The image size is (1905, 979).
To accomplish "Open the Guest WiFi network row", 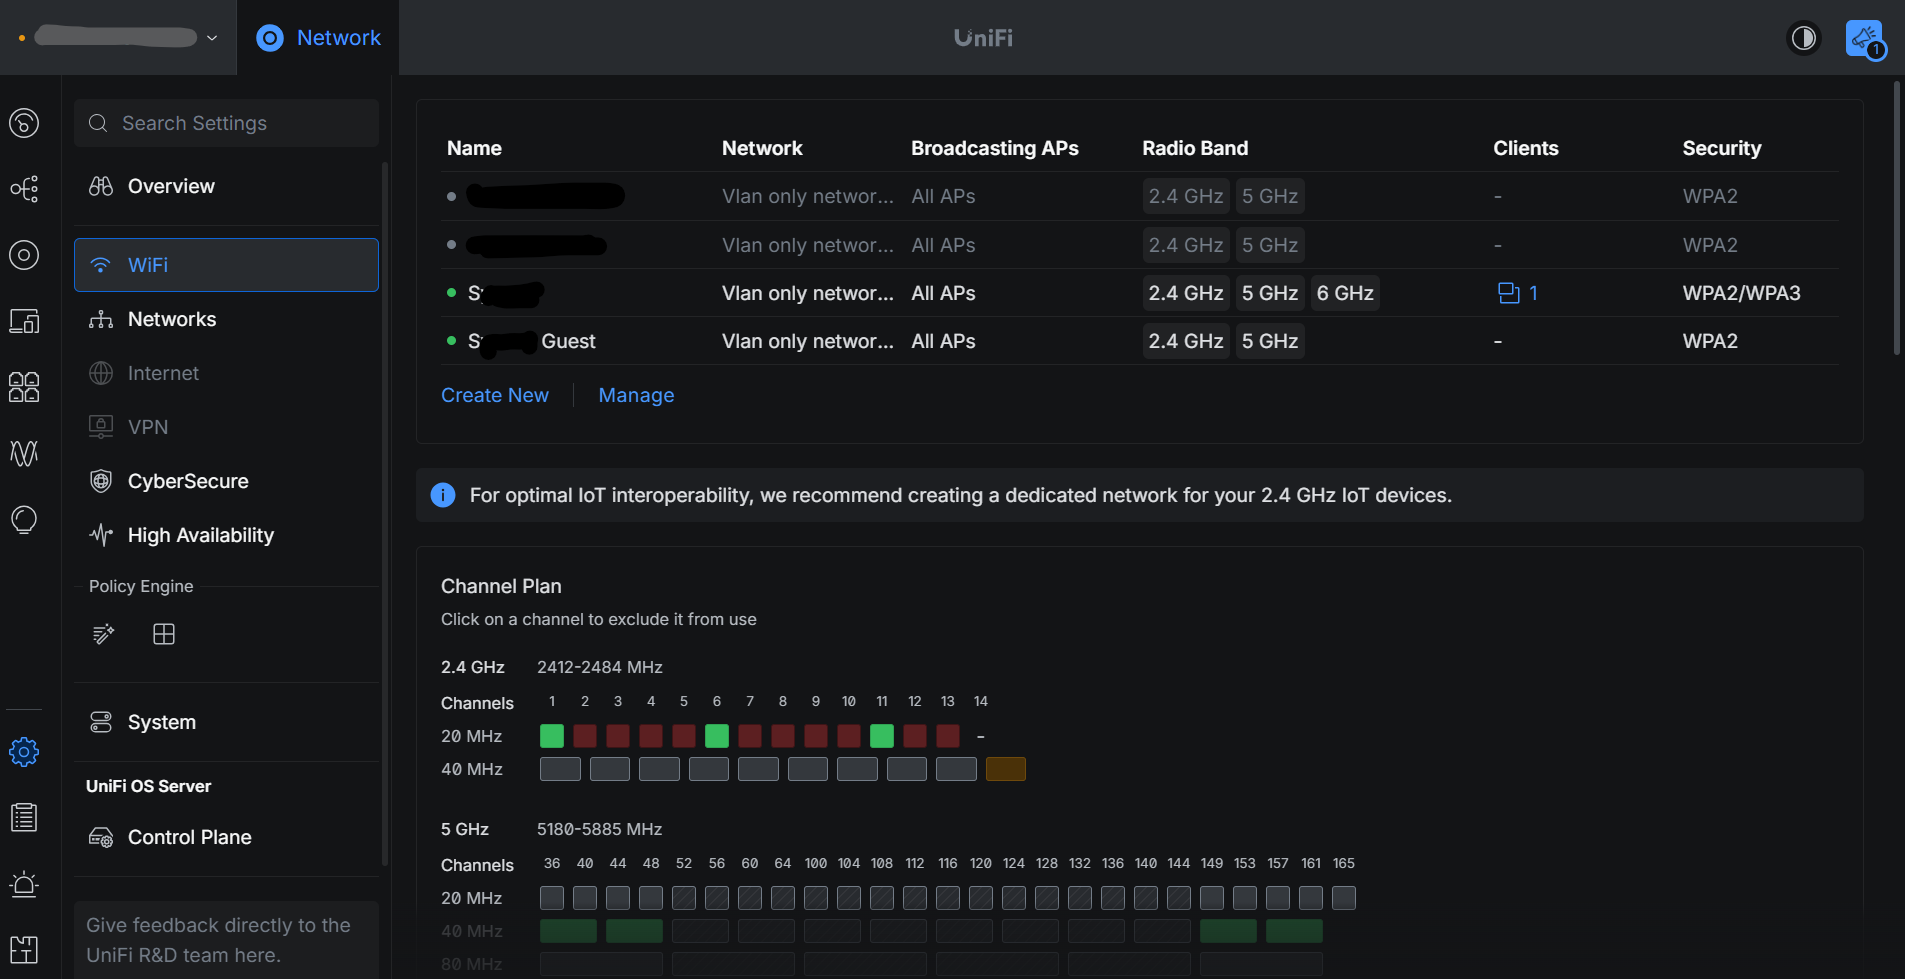I will pos(1139,341).
